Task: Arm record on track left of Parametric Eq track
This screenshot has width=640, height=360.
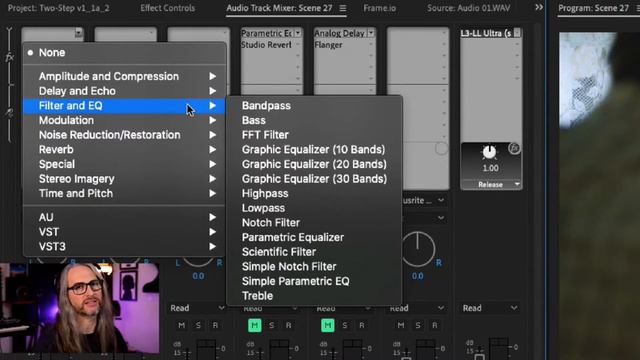Action: 215,325
